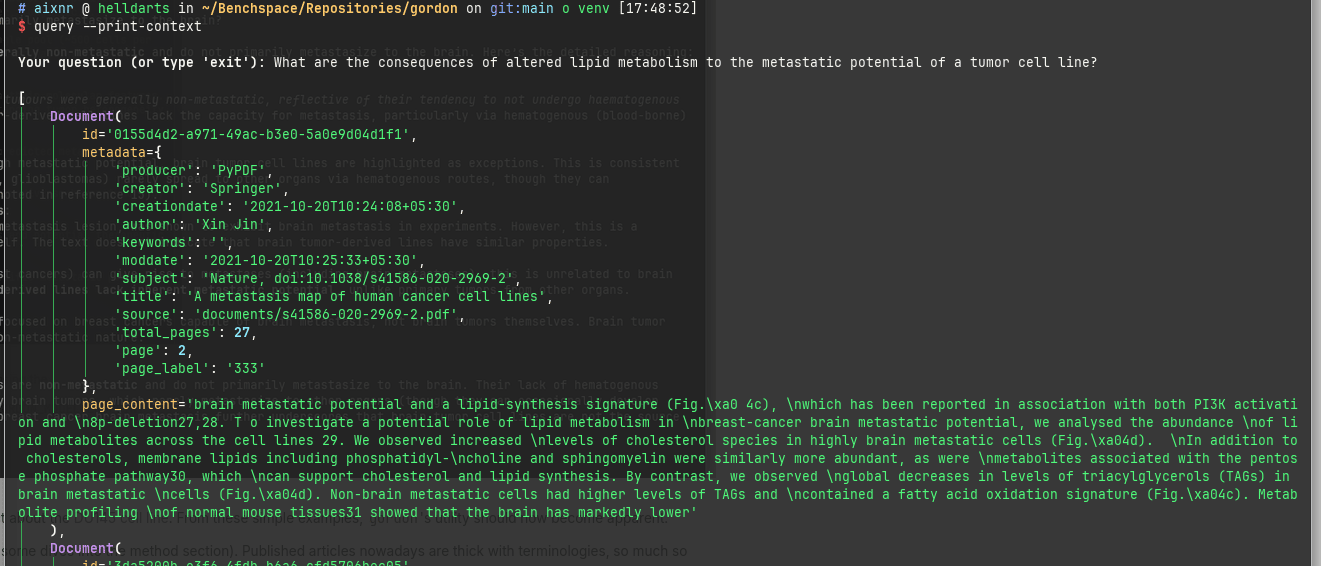Screen dimensions: 1321x566
Task: Click the username 'aixnr' in the prompt
Action: coord(53,7)
